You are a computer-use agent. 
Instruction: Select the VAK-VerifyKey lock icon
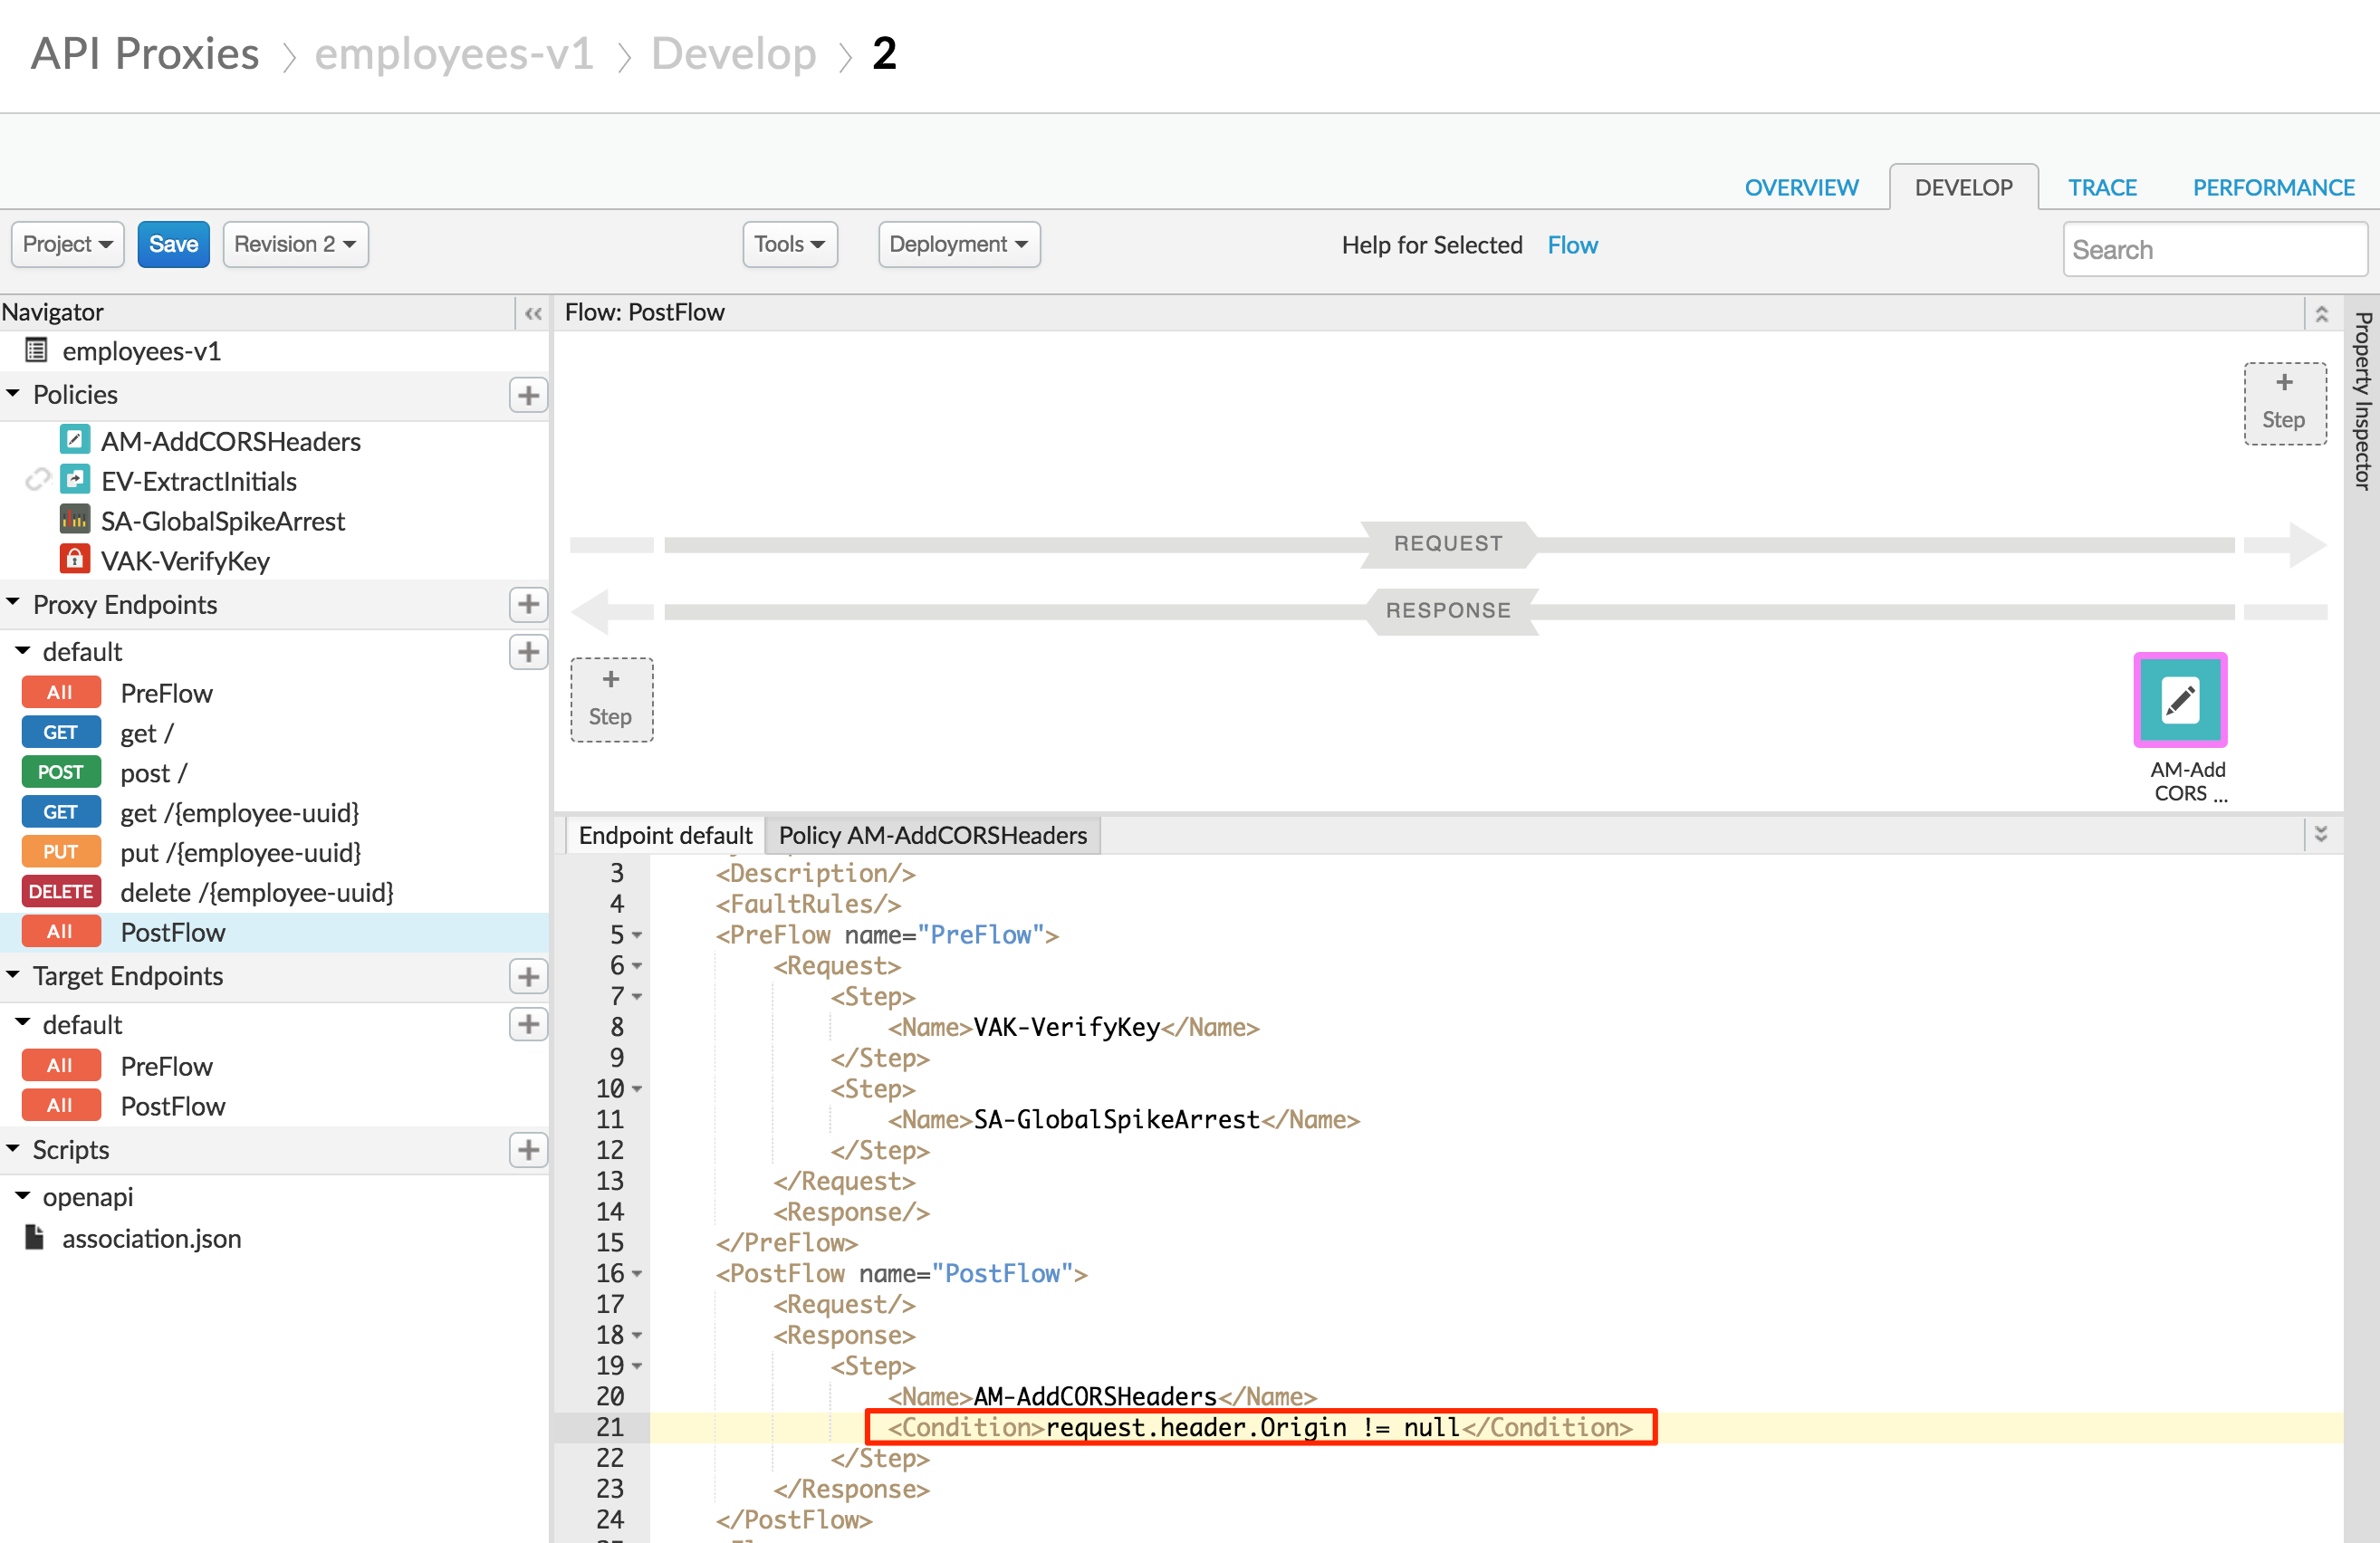pos(74,559)
